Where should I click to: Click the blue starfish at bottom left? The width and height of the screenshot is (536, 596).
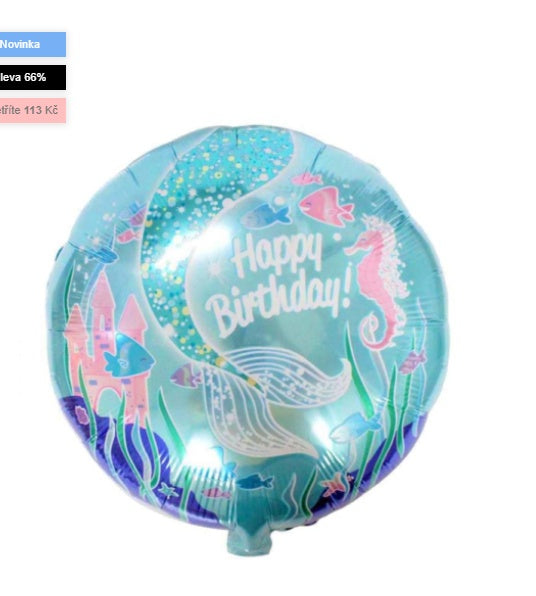tap(168, 490)
